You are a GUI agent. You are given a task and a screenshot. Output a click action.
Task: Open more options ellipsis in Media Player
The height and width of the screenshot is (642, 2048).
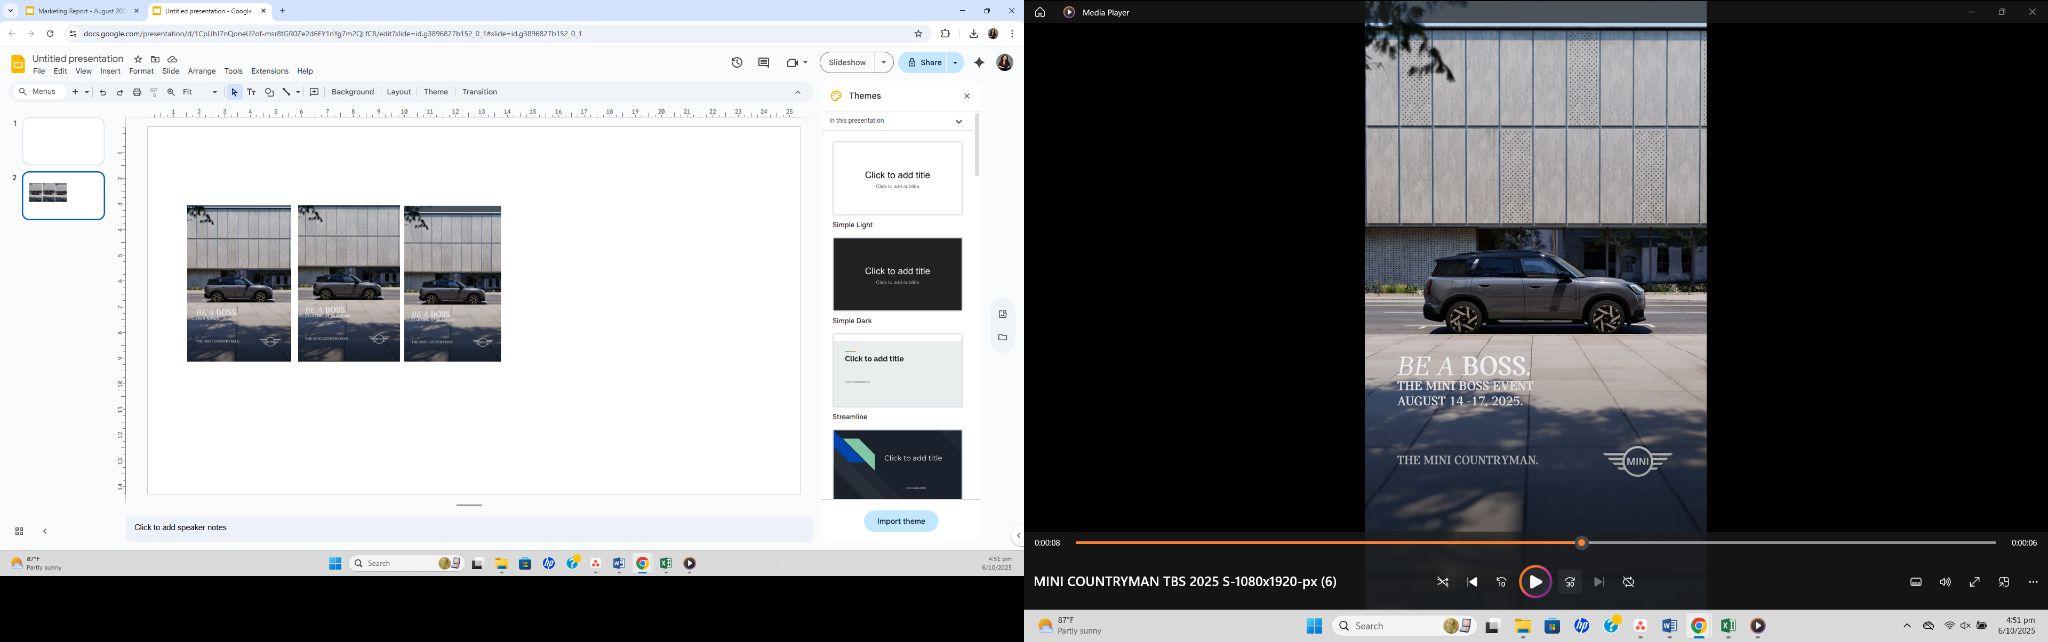[2033, 582]
